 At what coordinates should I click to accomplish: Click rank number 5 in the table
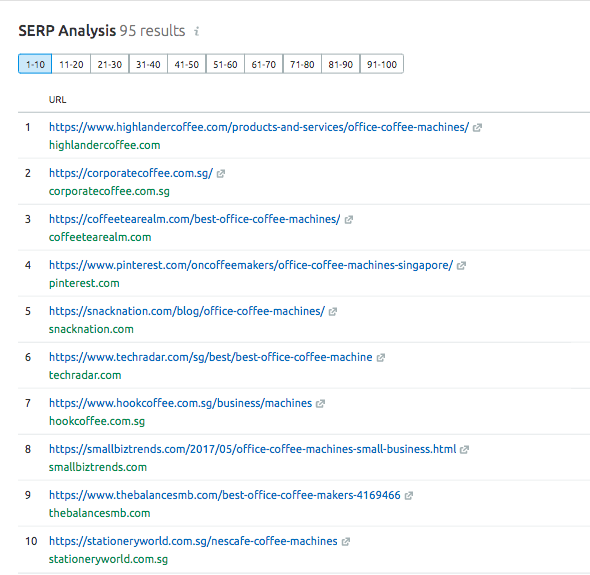(x=28, y=312)
